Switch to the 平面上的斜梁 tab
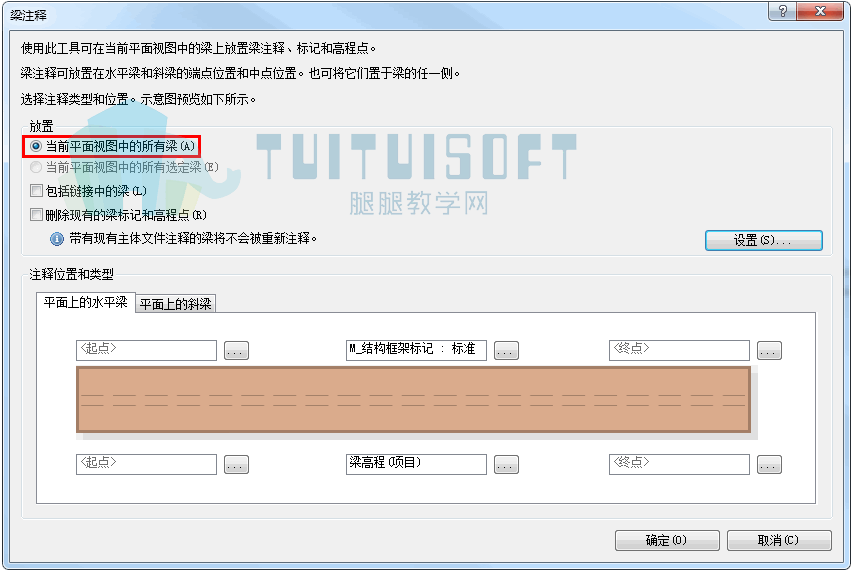Viewport: 851px width, 571px height. [x=175, y=304]
